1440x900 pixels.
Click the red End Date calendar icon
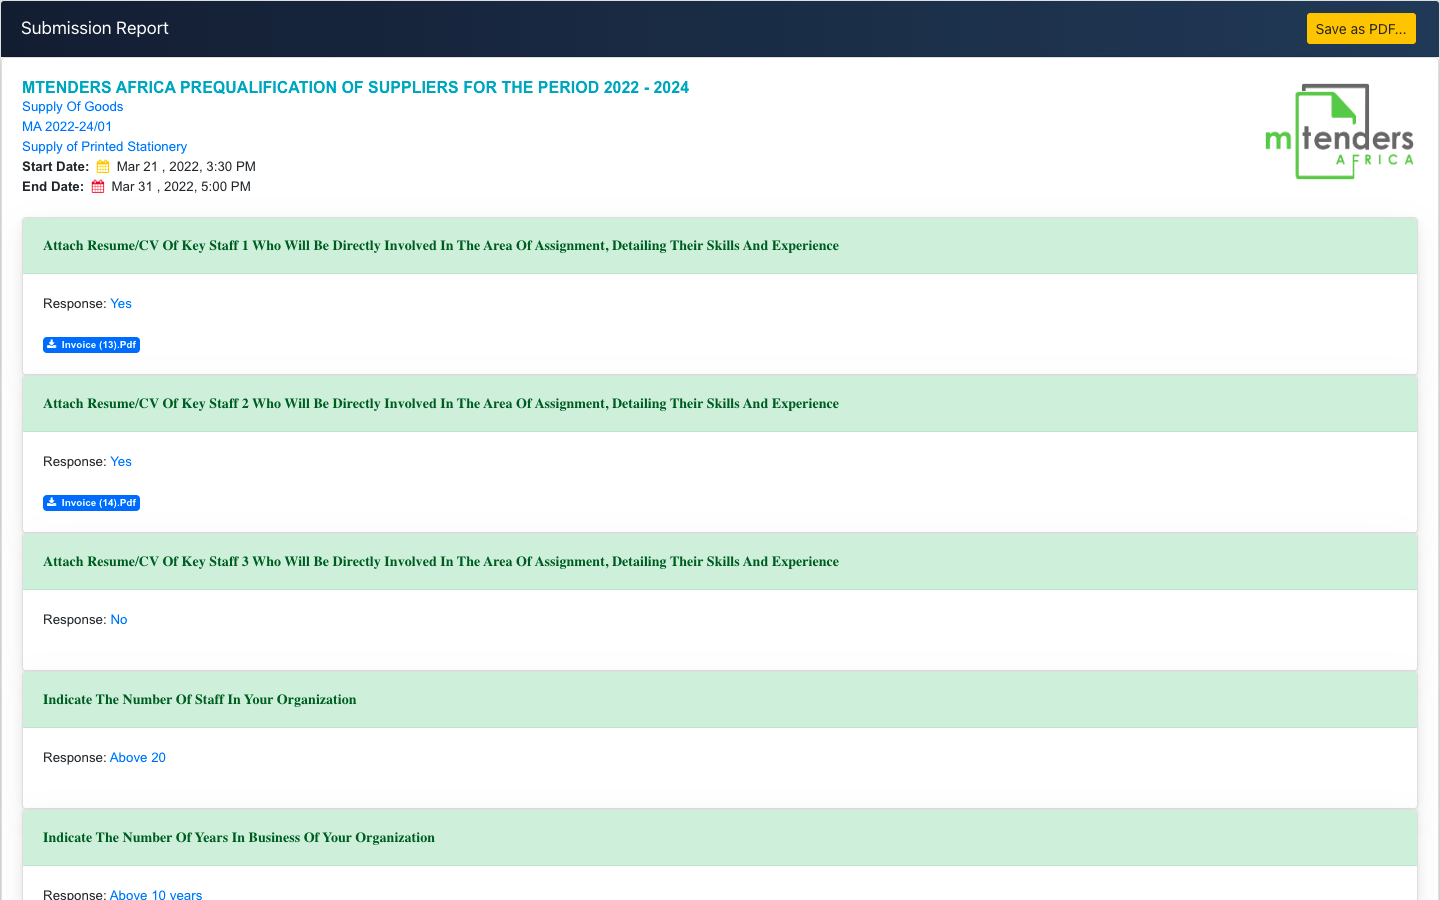pos(98,187)
